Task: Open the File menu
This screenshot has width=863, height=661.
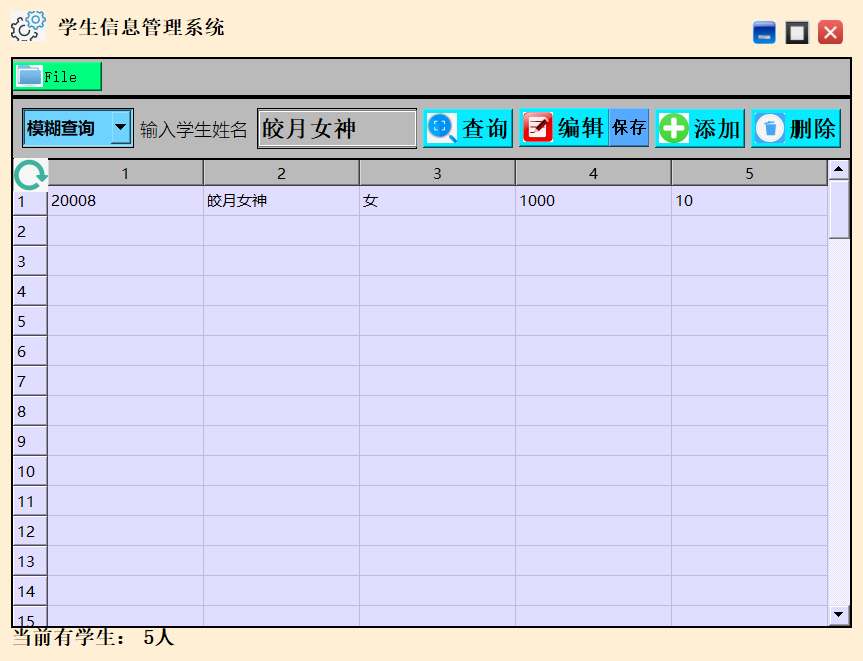Action: pyautogui.click(x=56, y=76)
